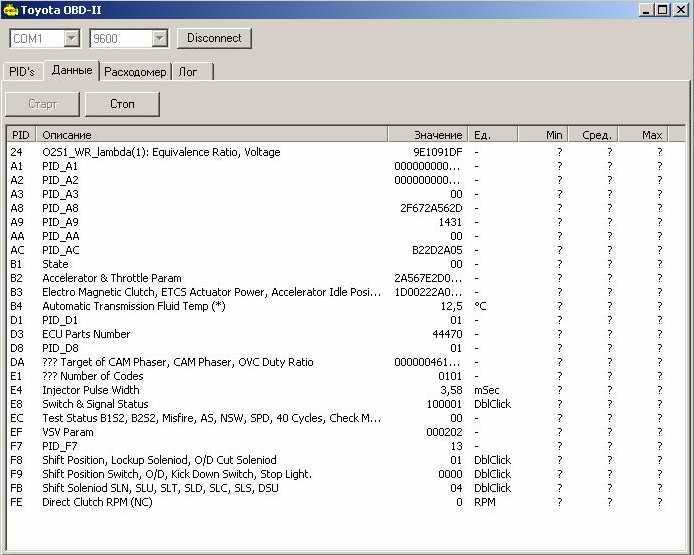This screenshot has height=555, width=694.
Task: Select the Данные tab
Action: pos(72,71)
